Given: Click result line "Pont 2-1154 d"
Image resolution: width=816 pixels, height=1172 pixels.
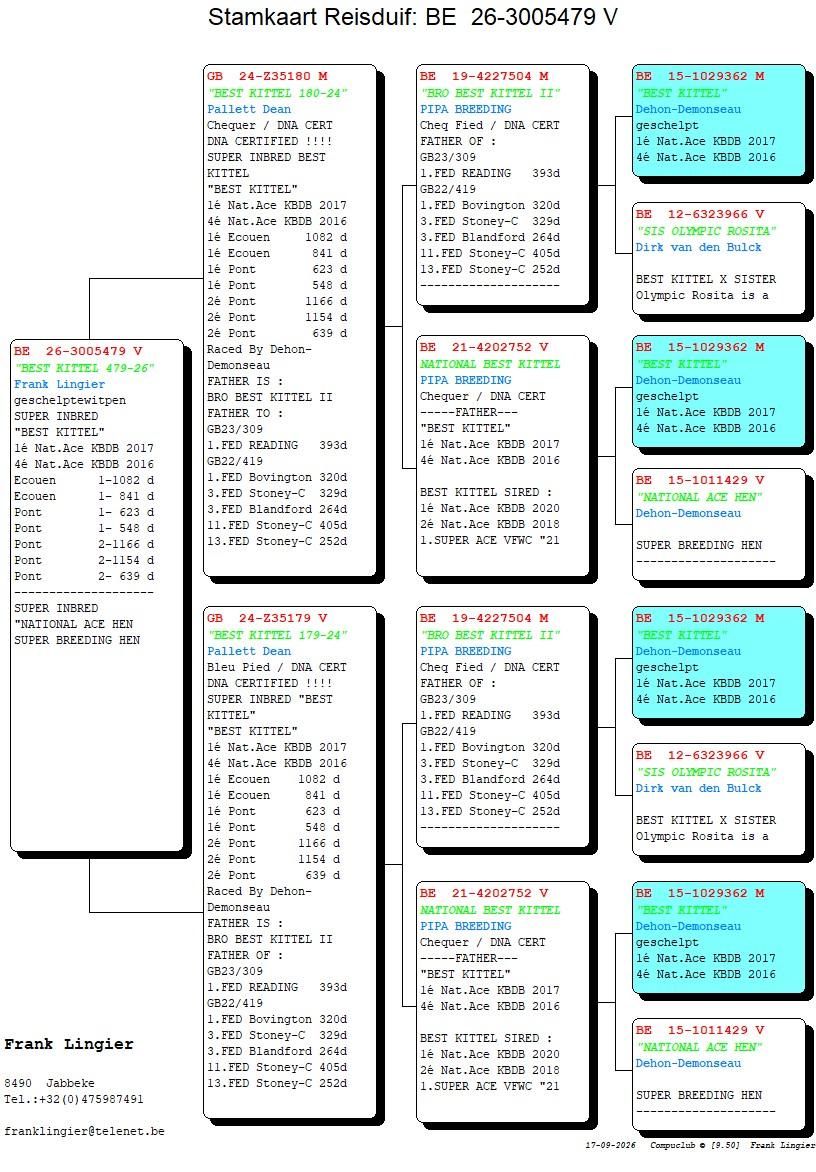Looking at the screenshot, I should pos(84,560).
